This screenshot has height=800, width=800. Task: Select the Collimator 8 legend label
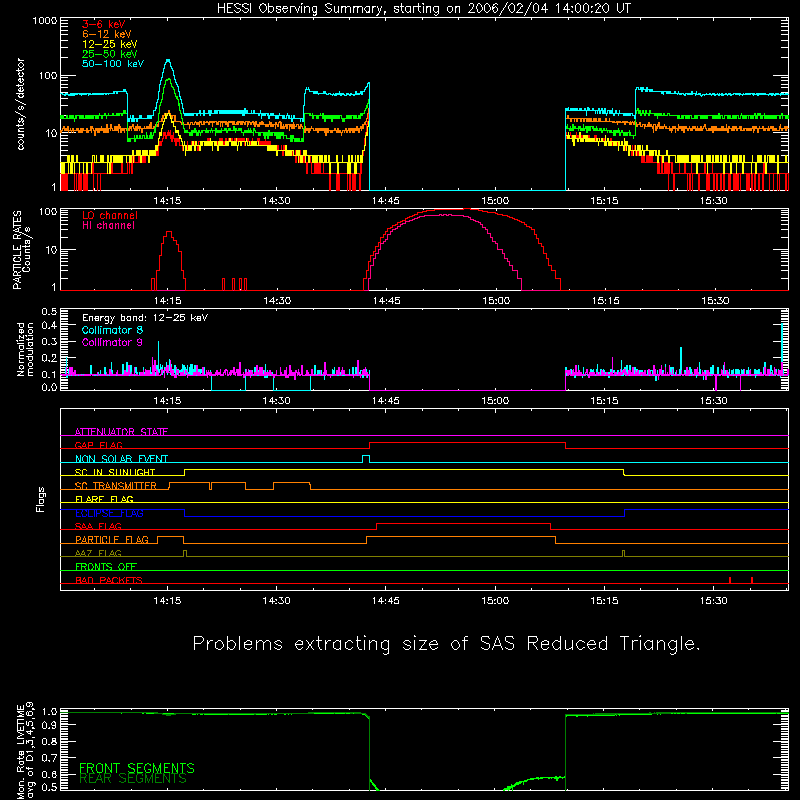[x=112, y=330]
